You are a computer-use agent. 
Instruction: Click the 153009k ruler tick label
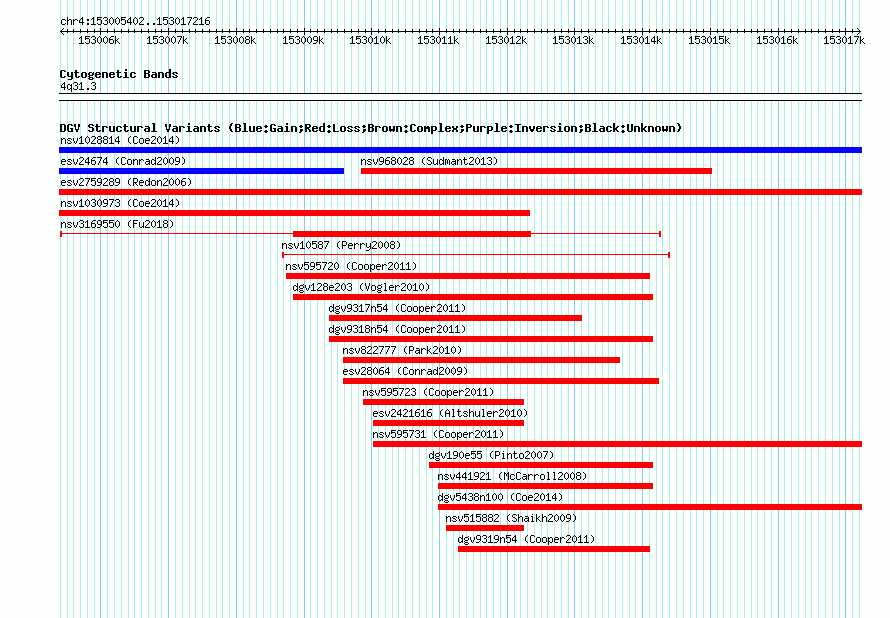click(303, 40)
